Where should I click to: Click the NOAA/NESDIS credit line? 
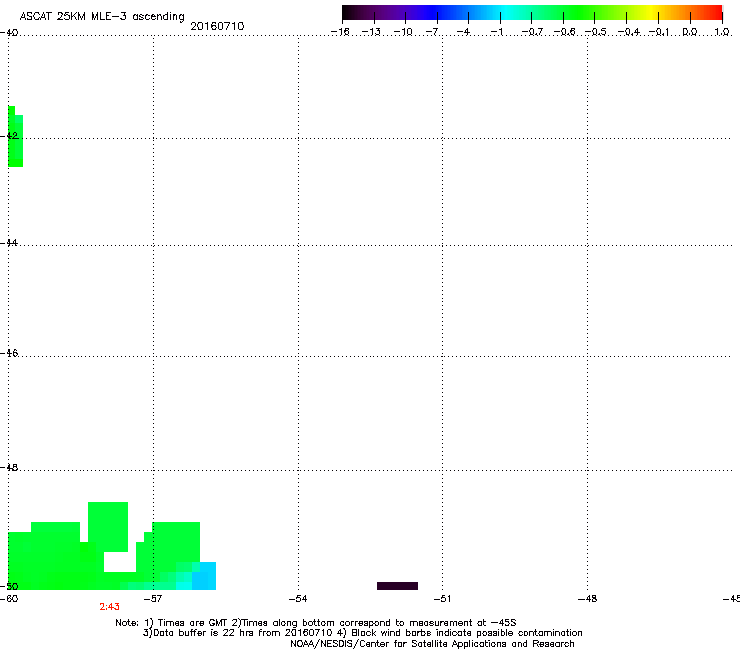pyautogui.click(x=432, y=644)
